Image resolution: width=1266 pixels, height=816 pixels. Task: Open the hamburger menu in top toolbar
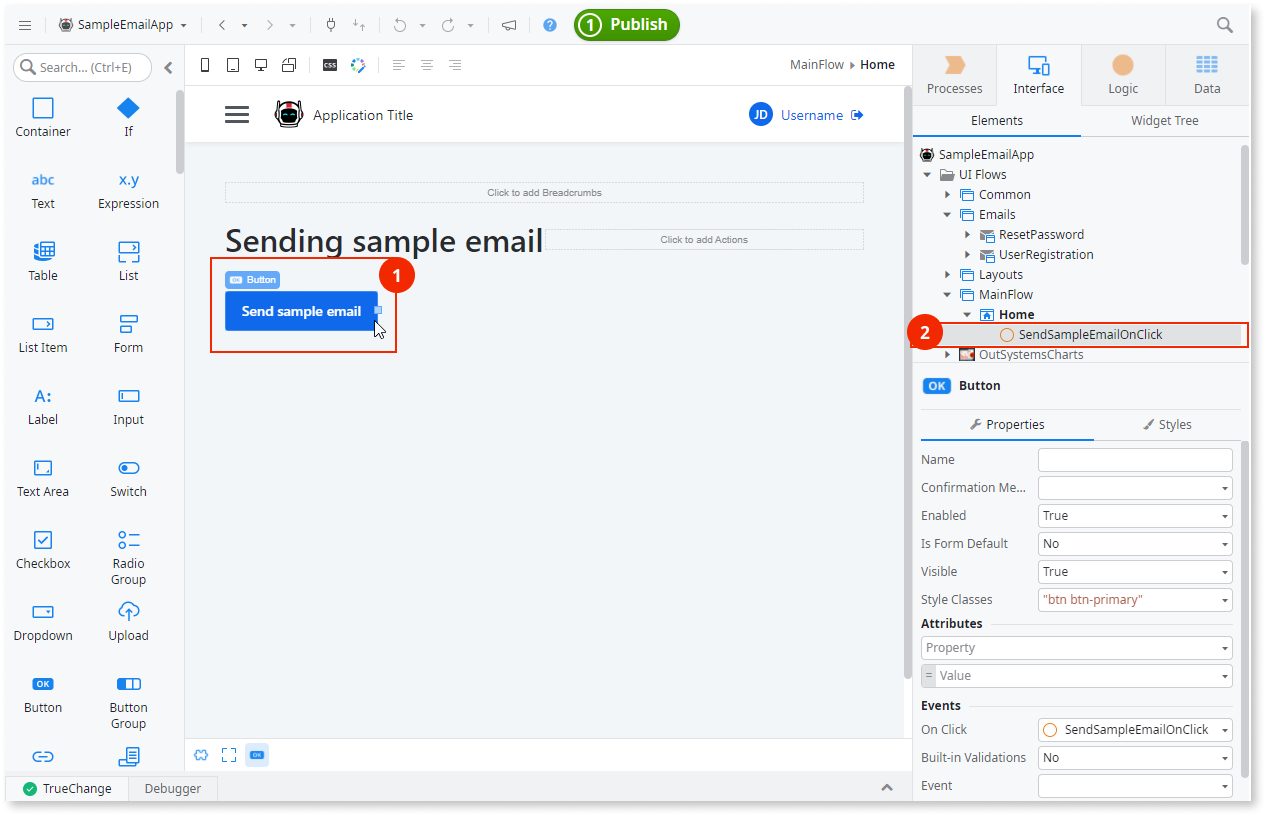(25, 25)
